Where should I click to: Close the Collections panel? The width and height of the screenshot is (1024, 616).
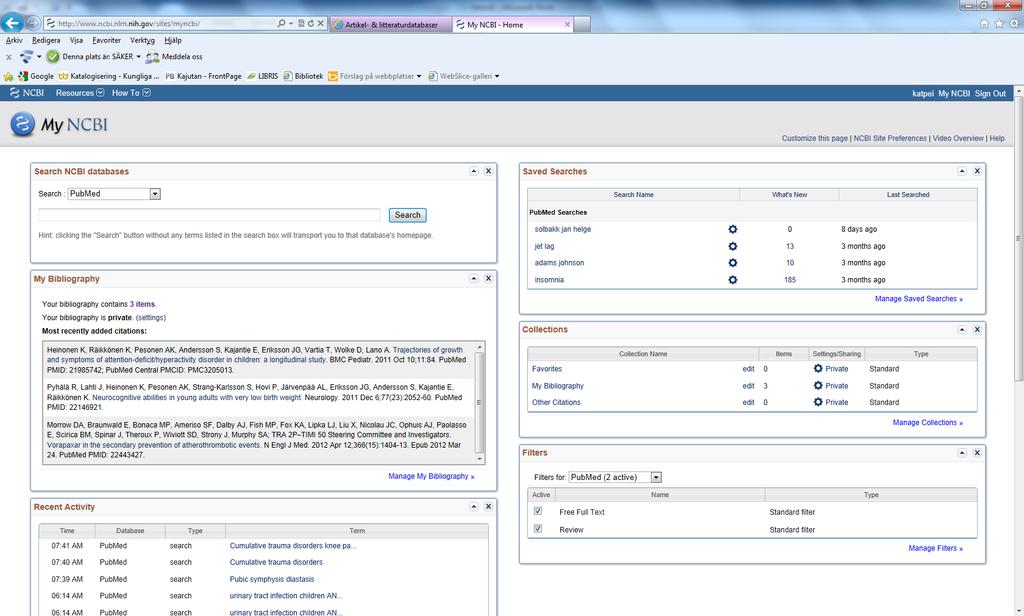[977, 329]
